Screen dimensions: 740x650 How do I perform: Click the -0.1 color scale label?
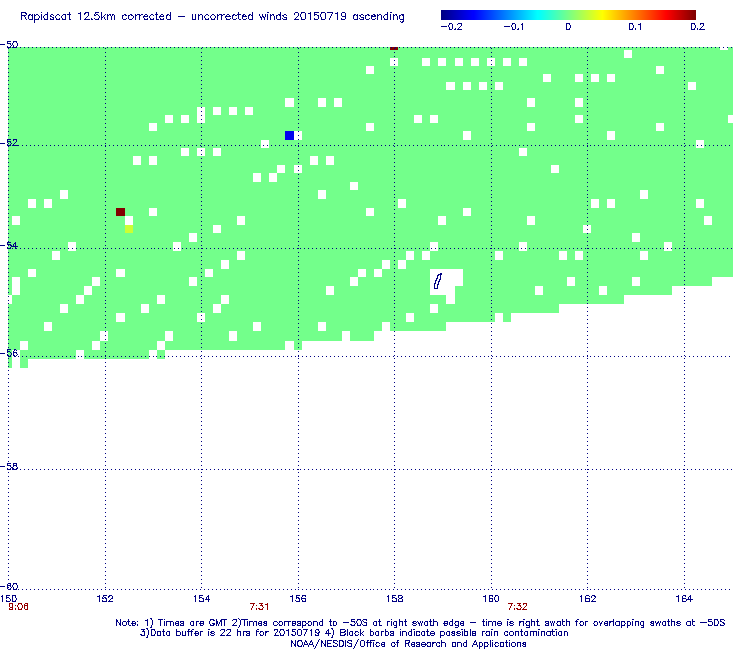[513, 27]
